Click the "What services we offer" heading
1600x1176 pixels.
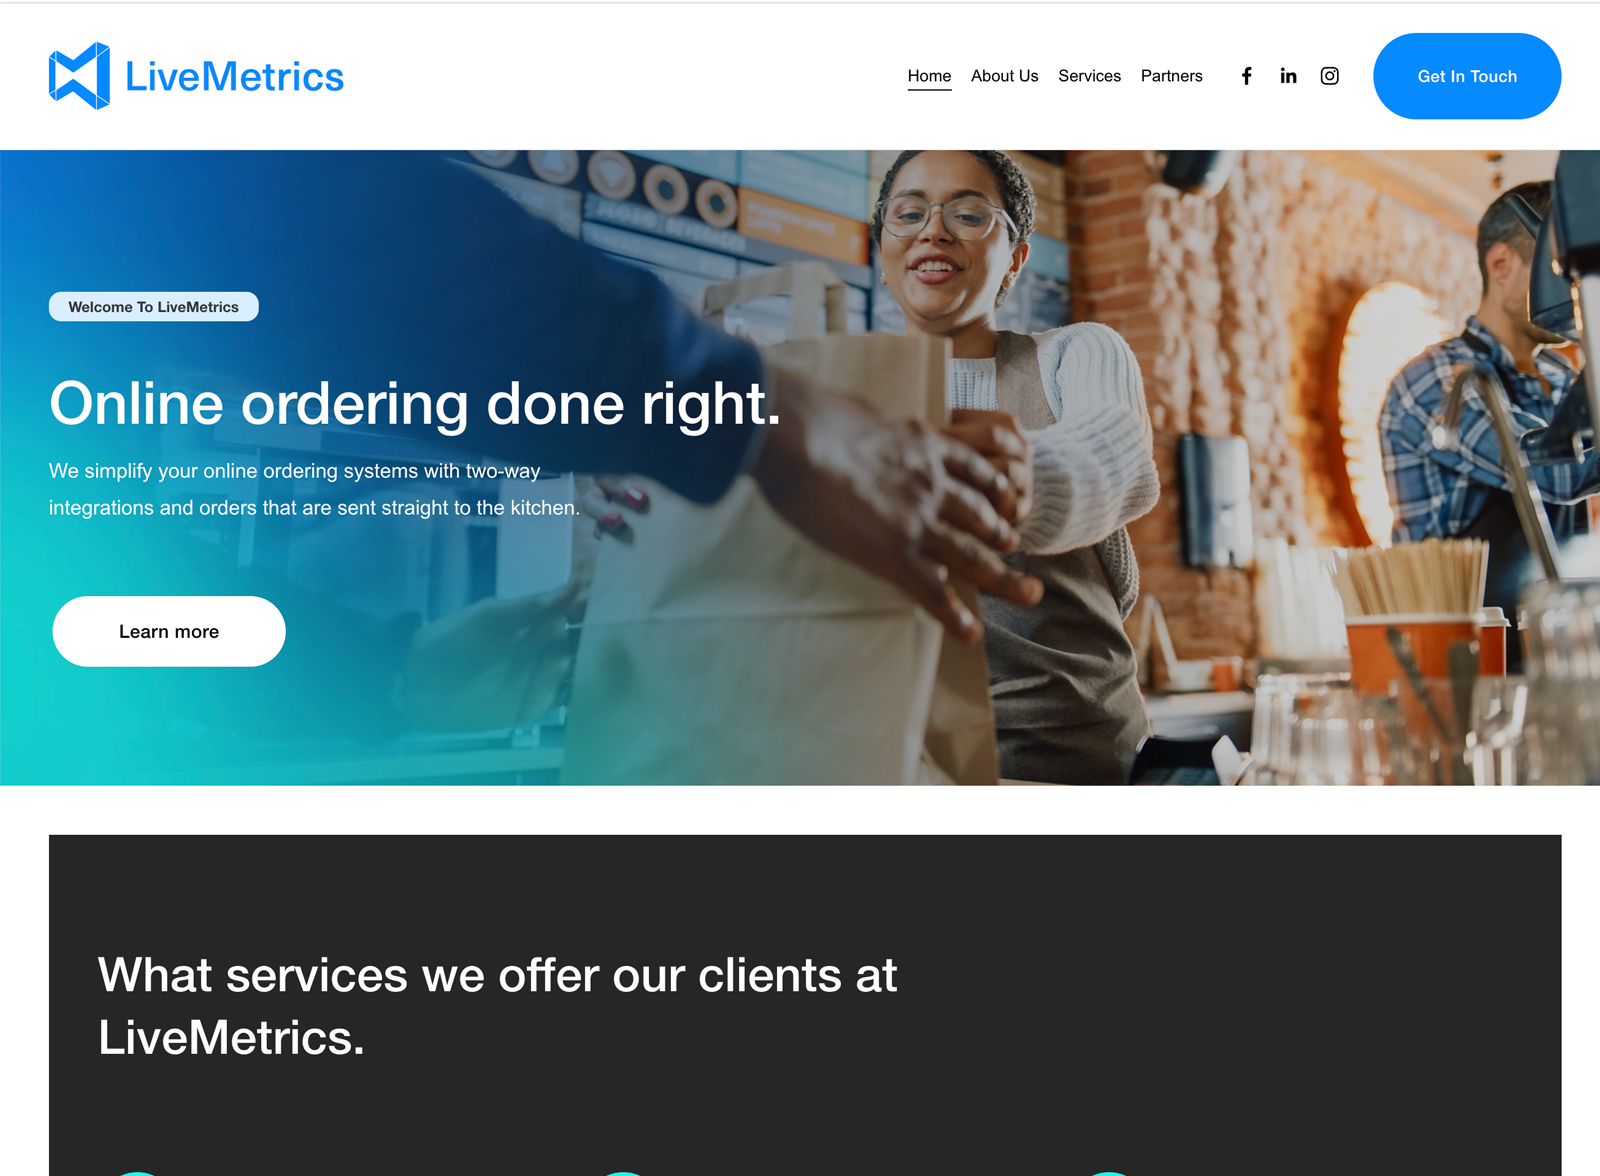[x=497, y=1006]
